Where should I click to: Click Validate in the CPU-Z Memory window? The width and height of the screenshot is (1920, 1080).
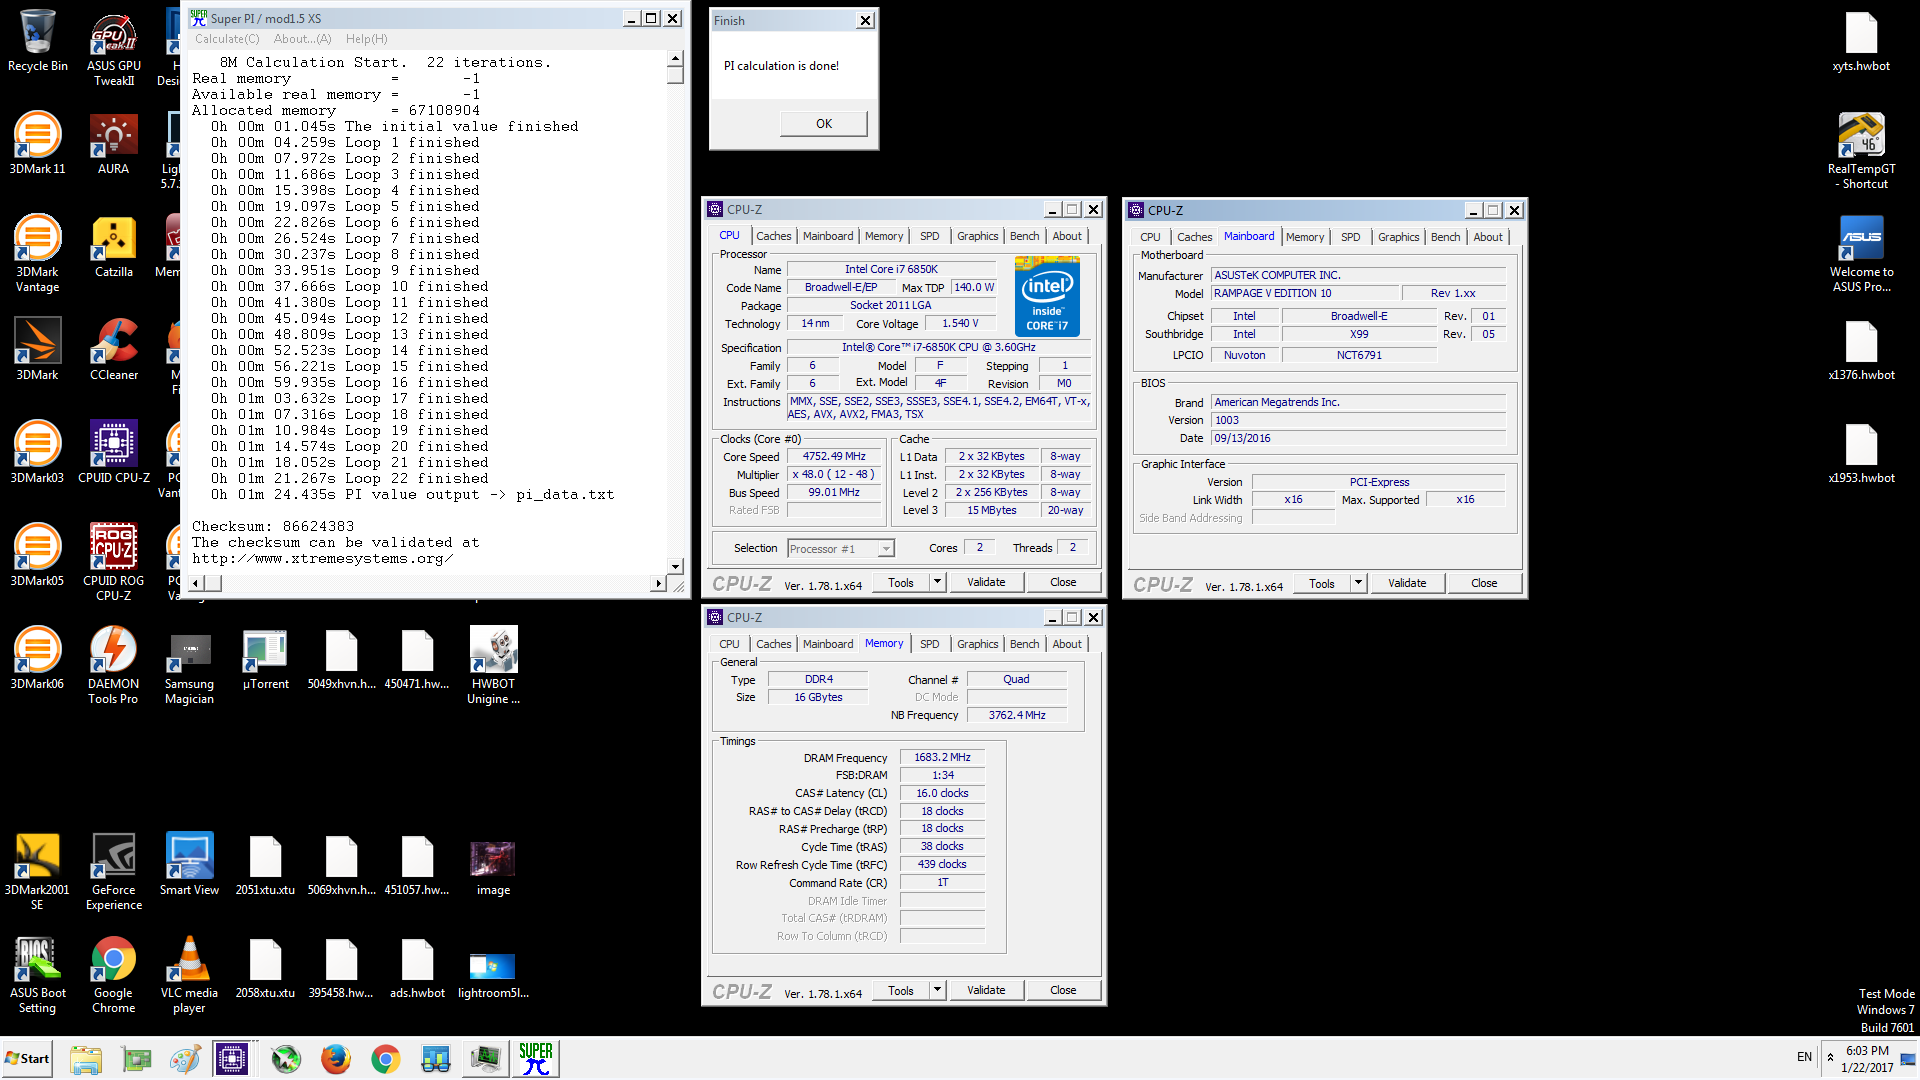pos(986,990)
